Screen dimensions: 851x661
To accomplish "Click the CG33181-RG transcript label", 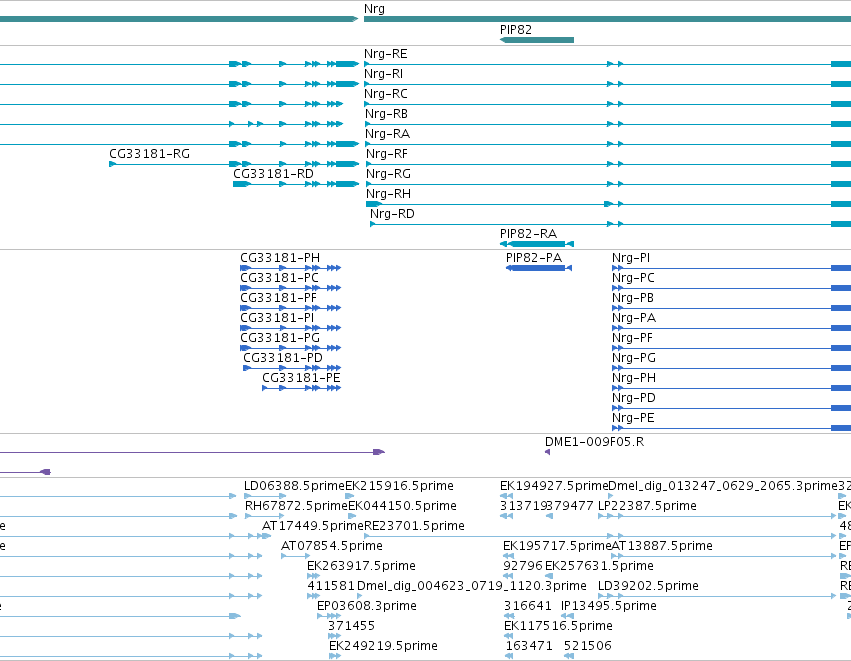I will coord(149,154).
